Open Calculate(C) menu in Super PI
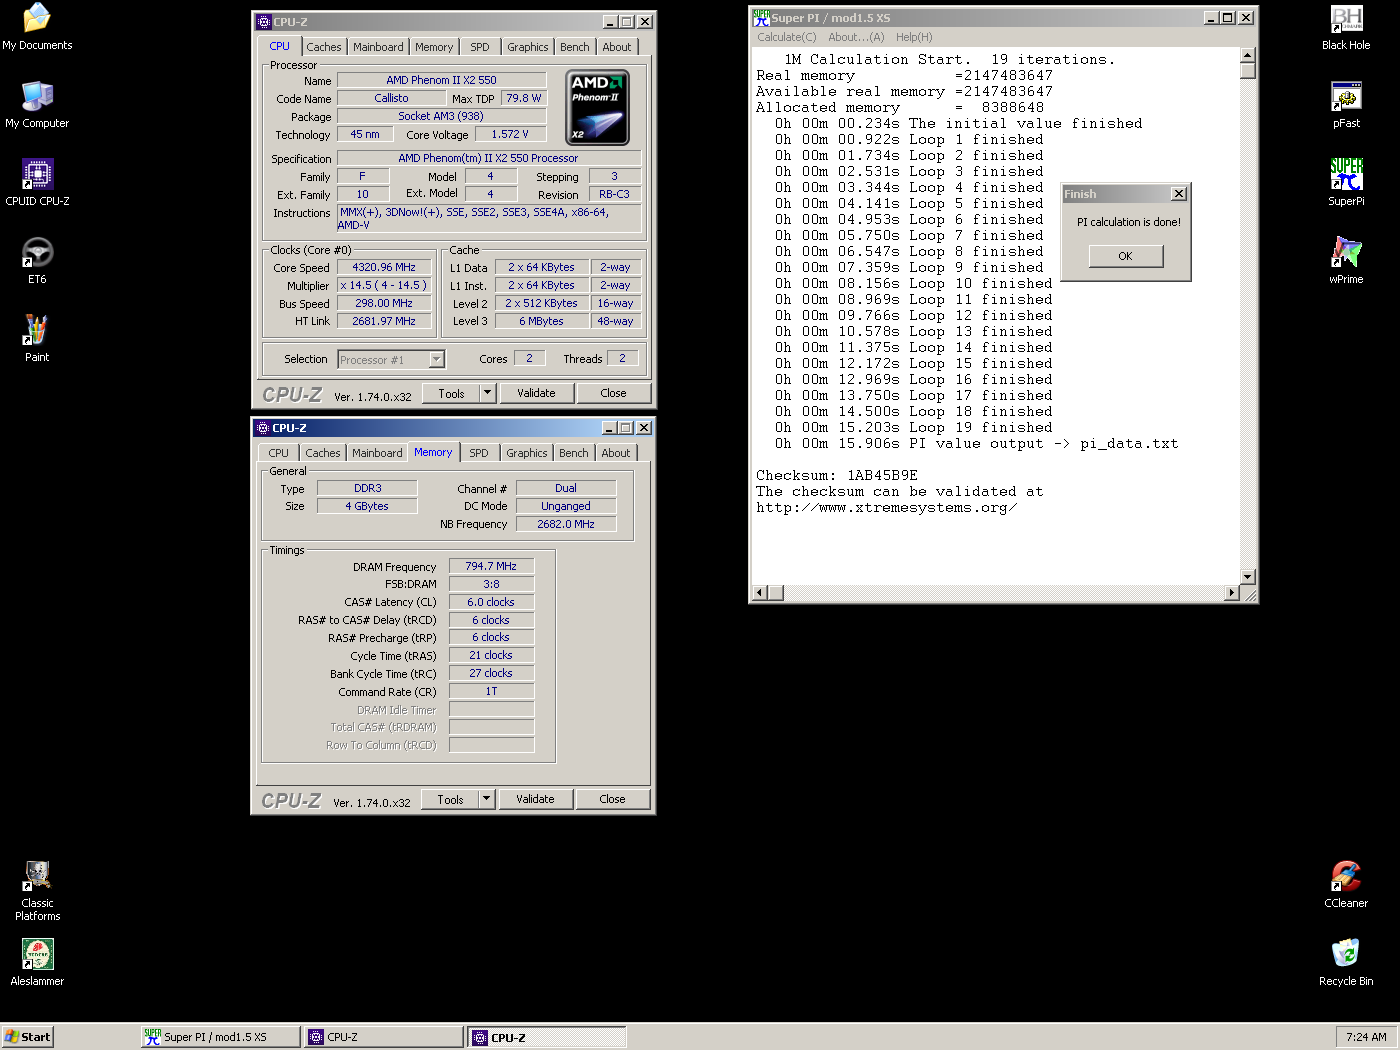 (x=787, y=37)
